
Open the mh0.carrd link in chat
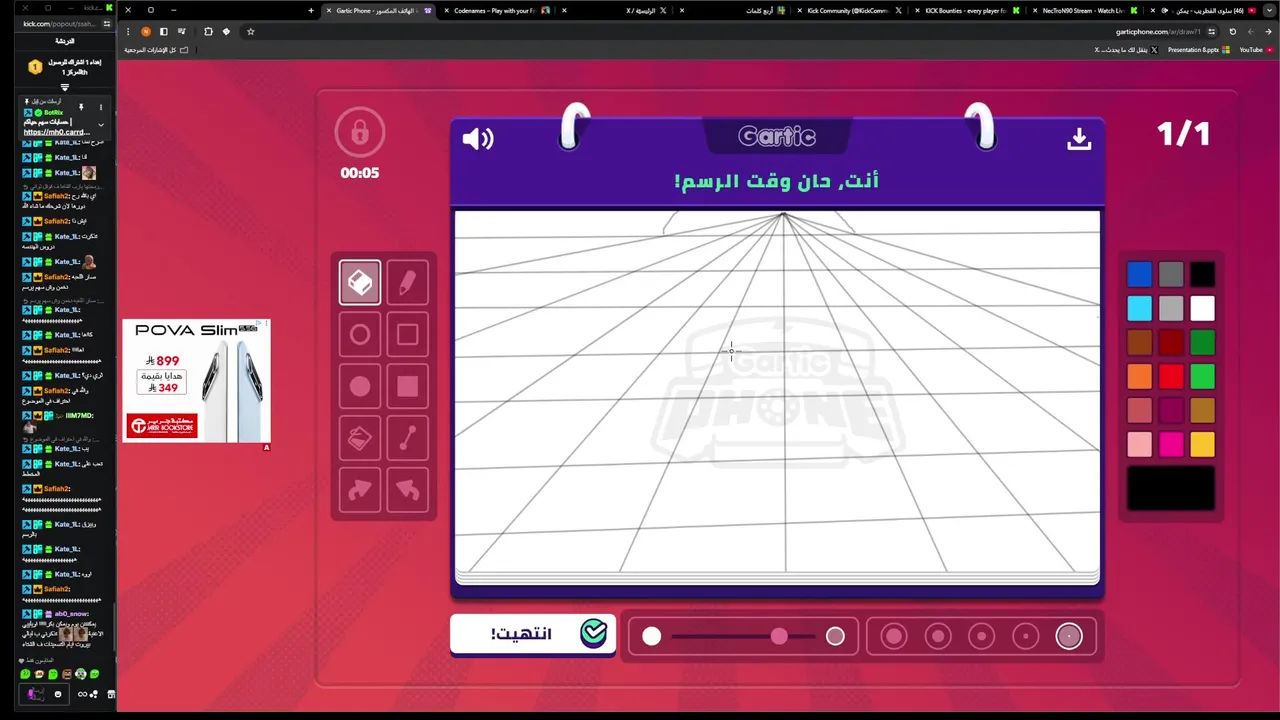click(56, 132)
